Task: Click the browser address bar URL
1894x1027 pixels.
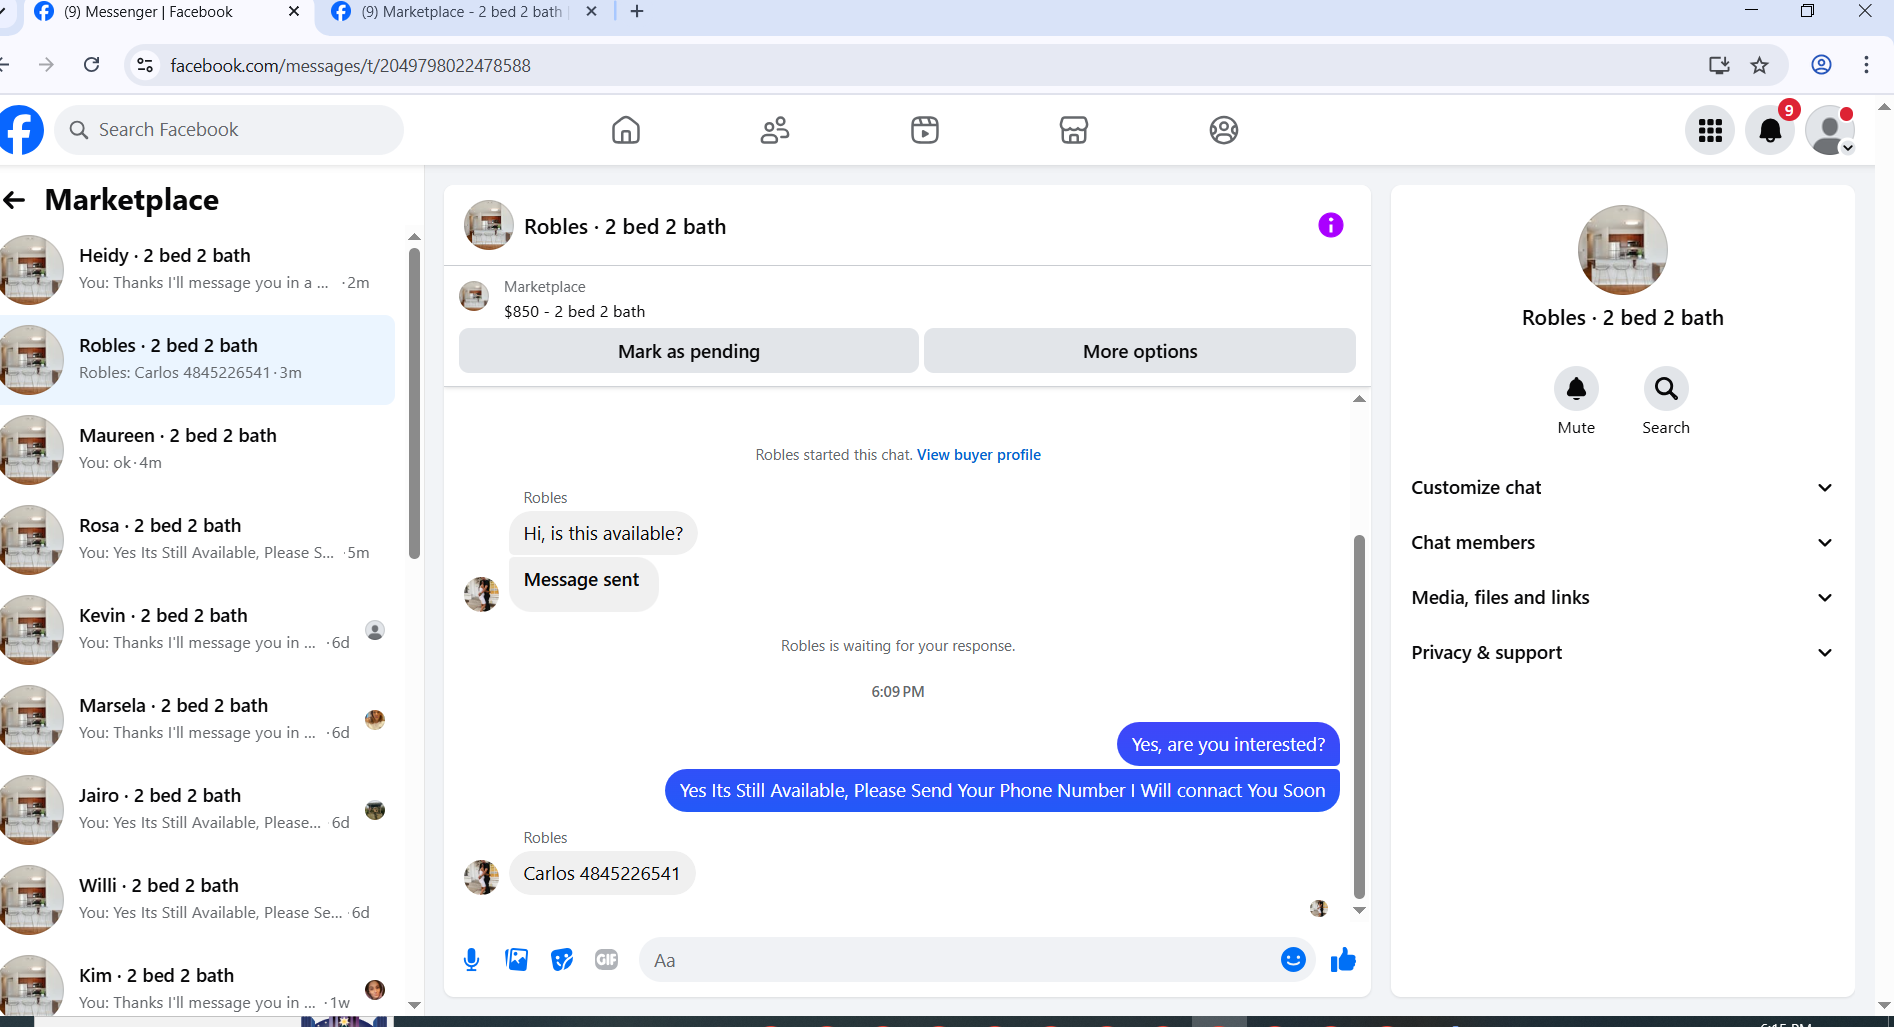Action: pos(350,66)
